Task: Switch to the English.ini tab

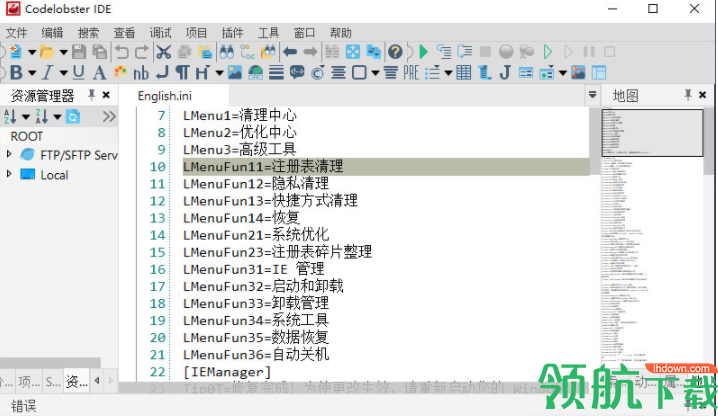Action: point(165,96)
